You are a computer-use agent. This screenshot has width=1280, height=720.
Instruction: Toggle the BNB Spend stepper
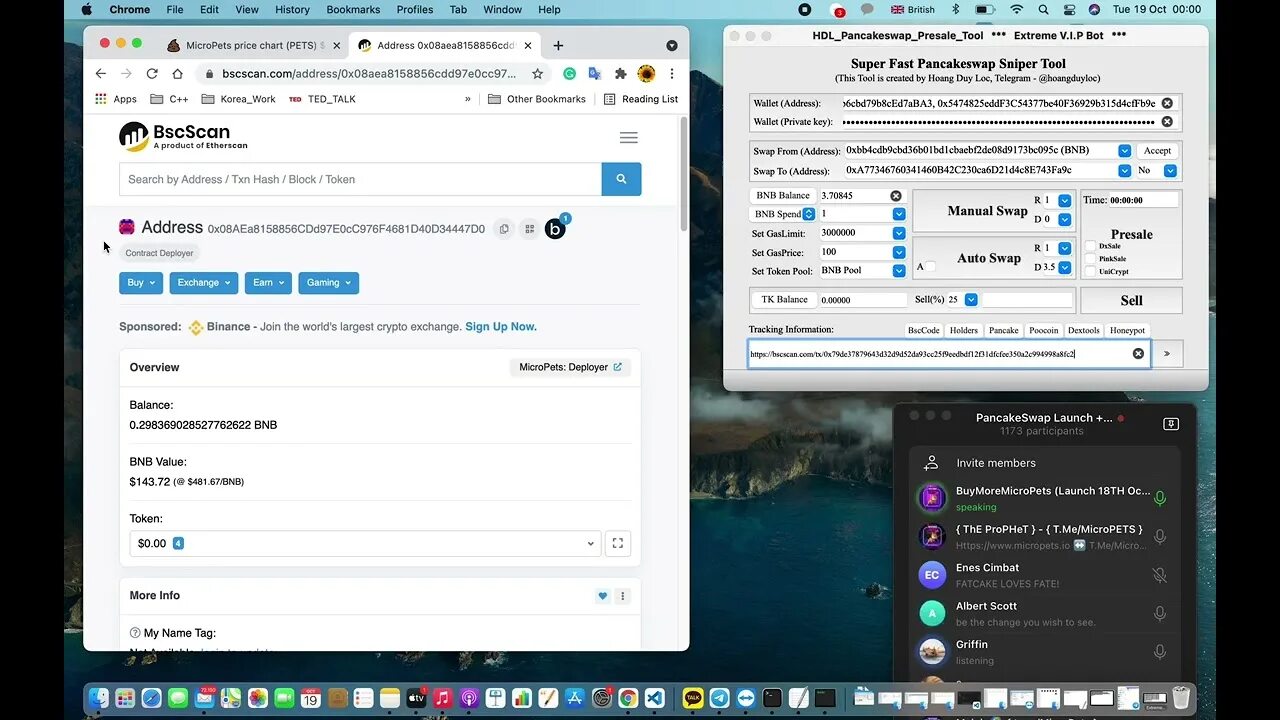[x=809, y=214]
